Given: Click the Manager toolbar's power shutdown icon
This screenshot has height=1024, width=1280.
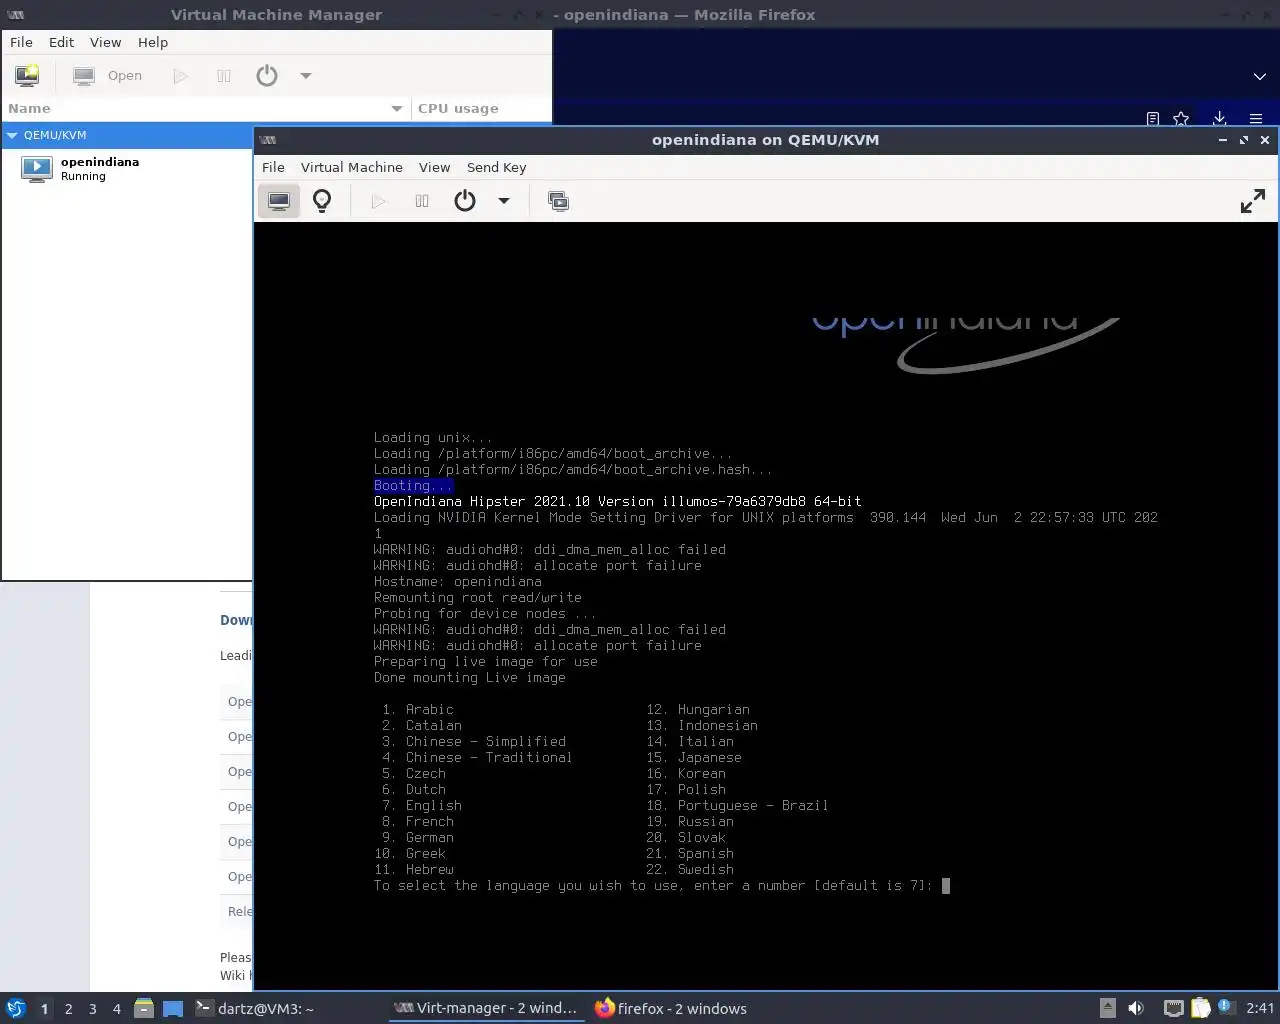Looking at the screenshot, I should (267, 76).
